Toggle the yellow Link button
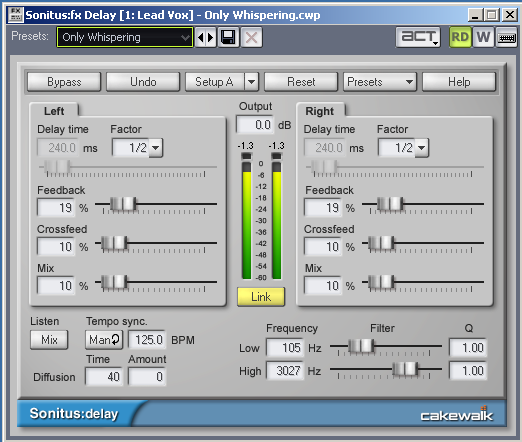Image resolution: width=522 pixels, height=442 pixels. point(261,297)
